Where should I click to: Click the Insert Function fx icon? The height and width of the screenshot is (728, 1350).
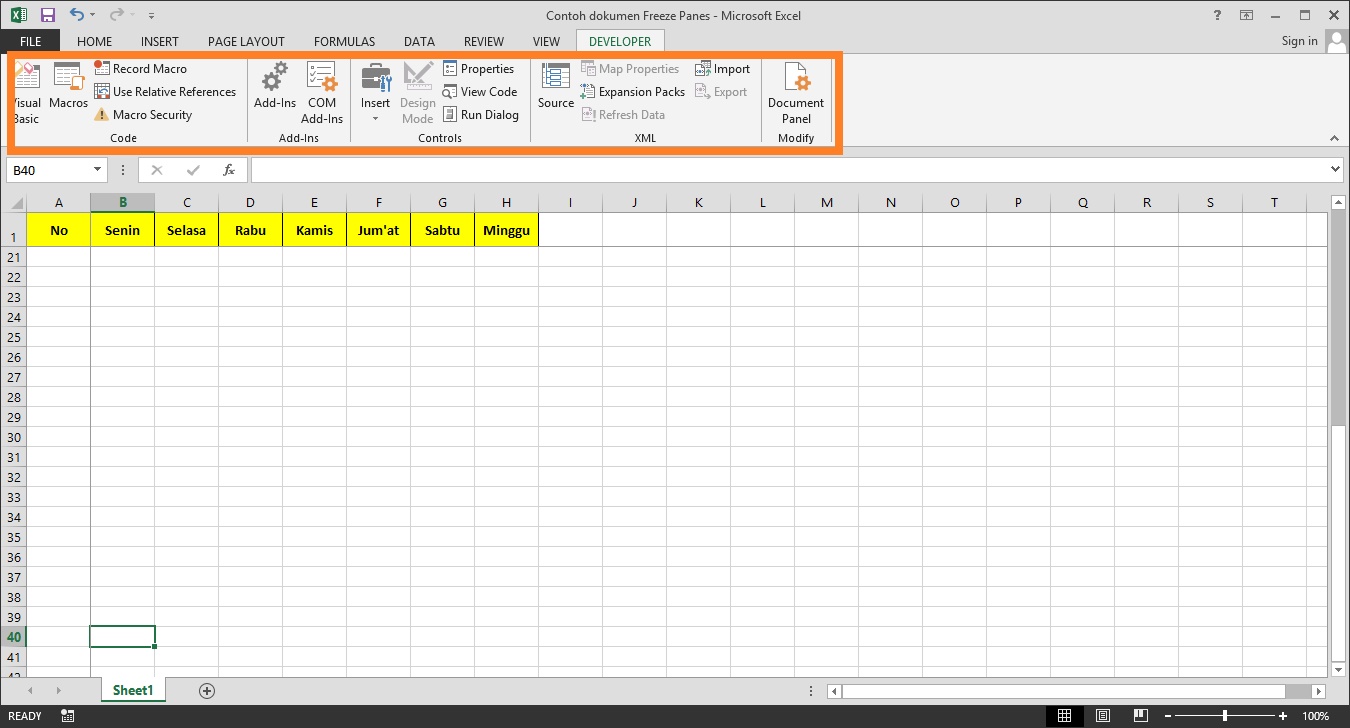pyautogui.click(x=229, y=170)
